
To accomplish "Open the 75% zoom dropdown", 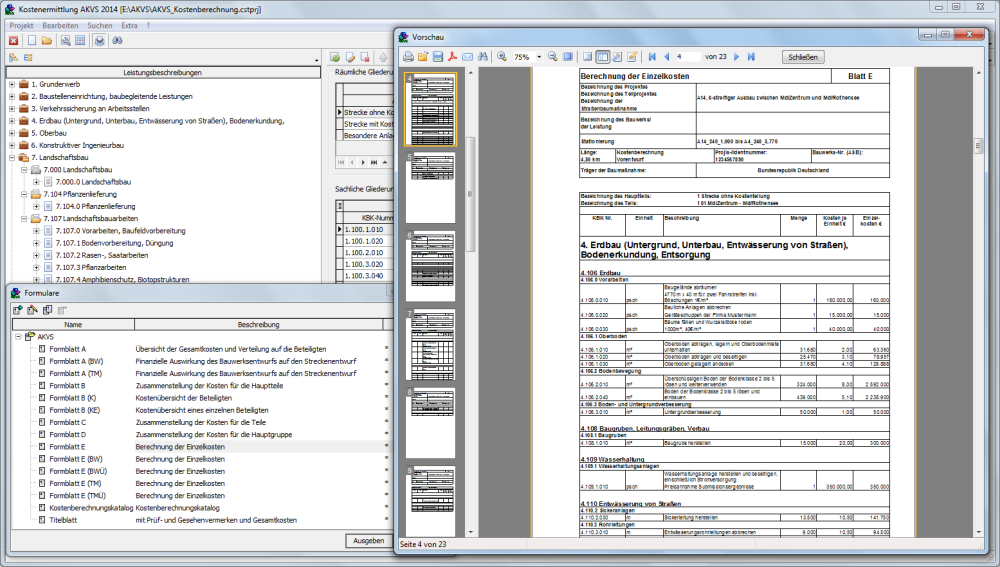I will pos(539,57).
